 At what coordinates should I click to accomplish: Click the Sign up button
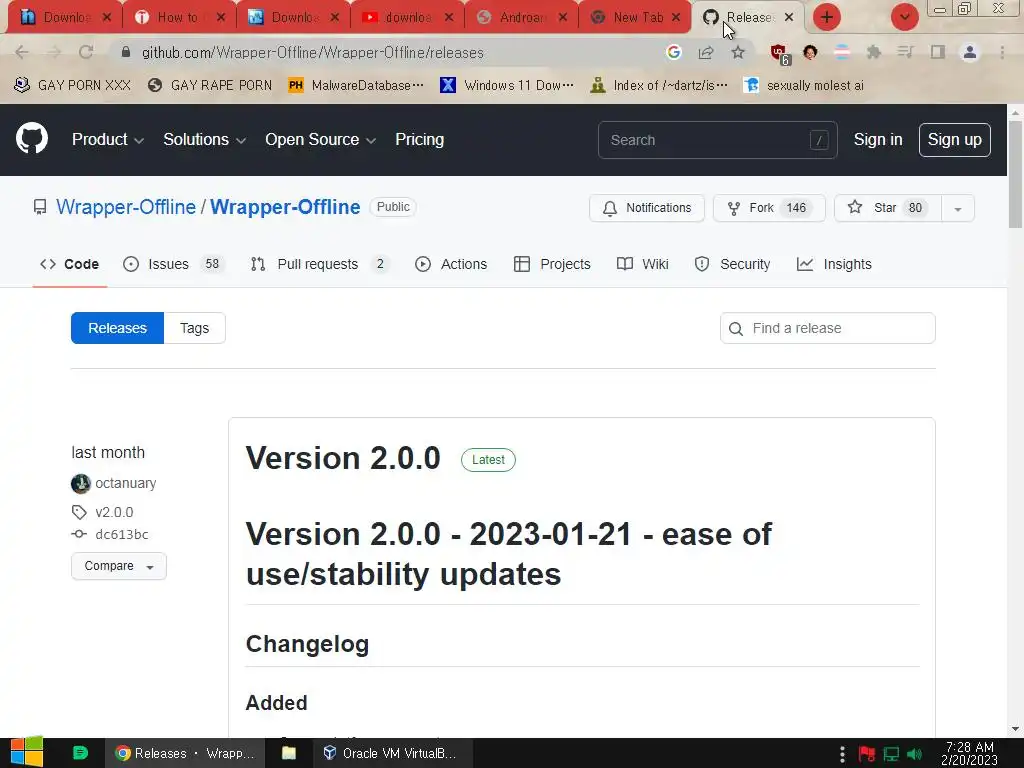click(x=954, y=140)
